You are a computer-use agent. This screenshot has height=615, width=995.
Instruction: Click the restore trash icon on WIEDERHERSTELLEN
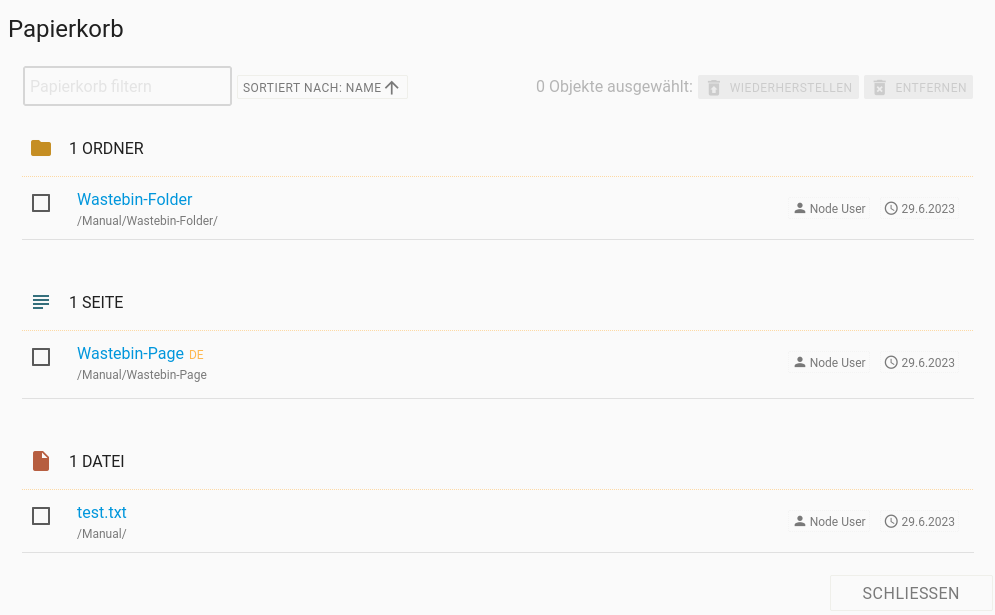tap(714, 88)
